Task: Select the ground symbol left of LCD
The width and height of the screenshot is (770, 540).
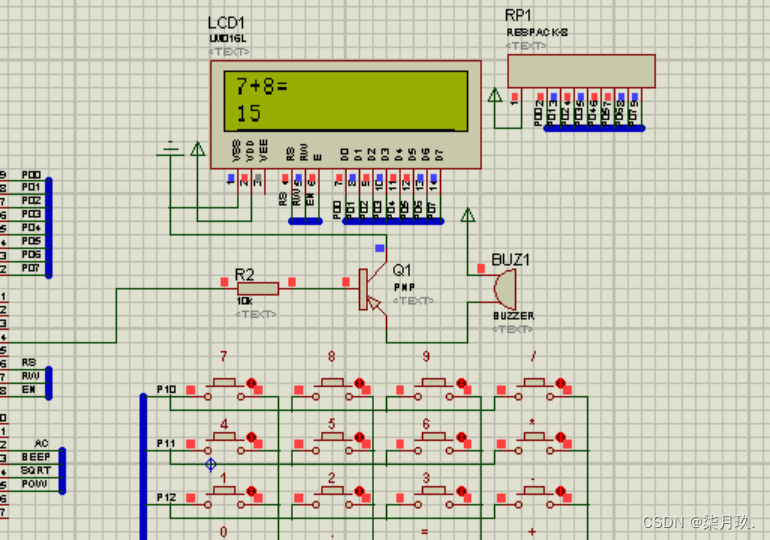Action: pos(170,148)
